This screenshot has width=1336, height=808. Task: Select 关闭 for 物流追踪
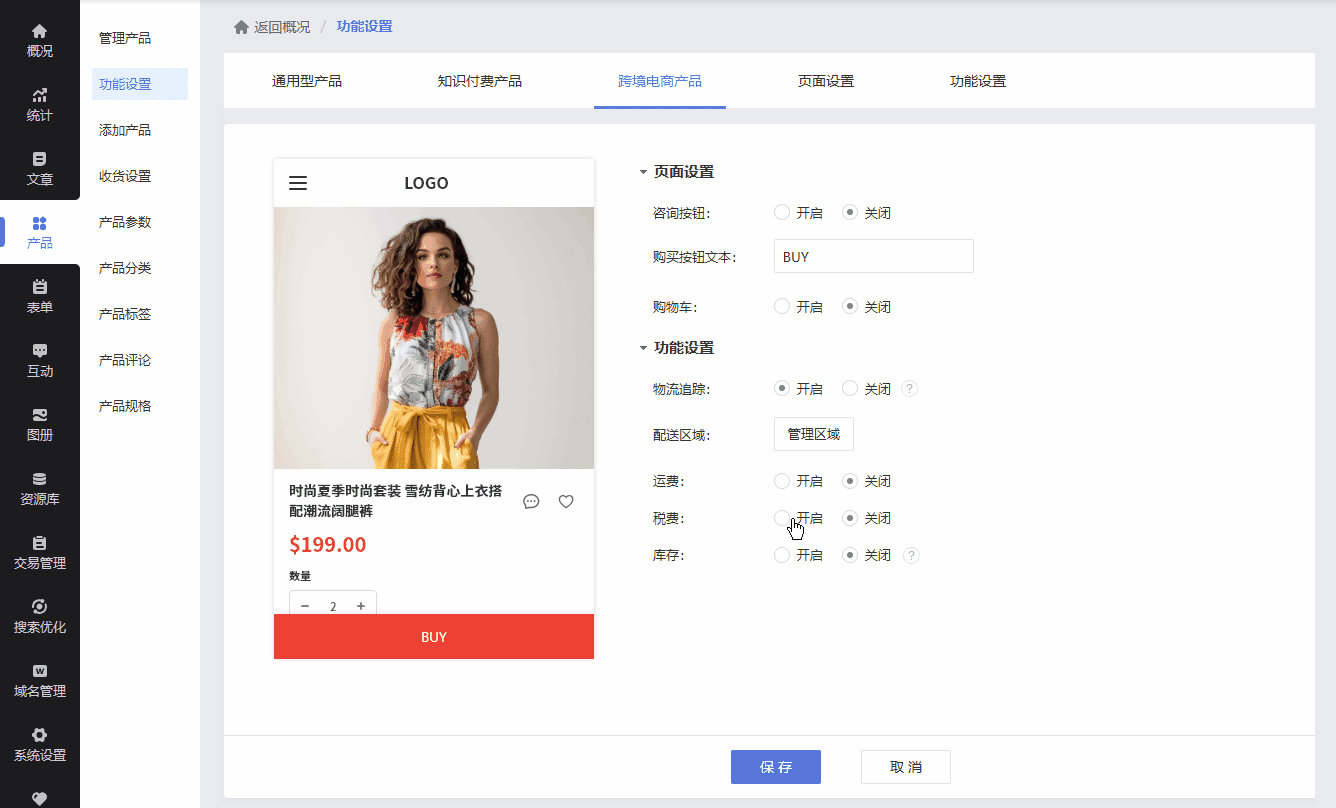(x=850, y=389)
